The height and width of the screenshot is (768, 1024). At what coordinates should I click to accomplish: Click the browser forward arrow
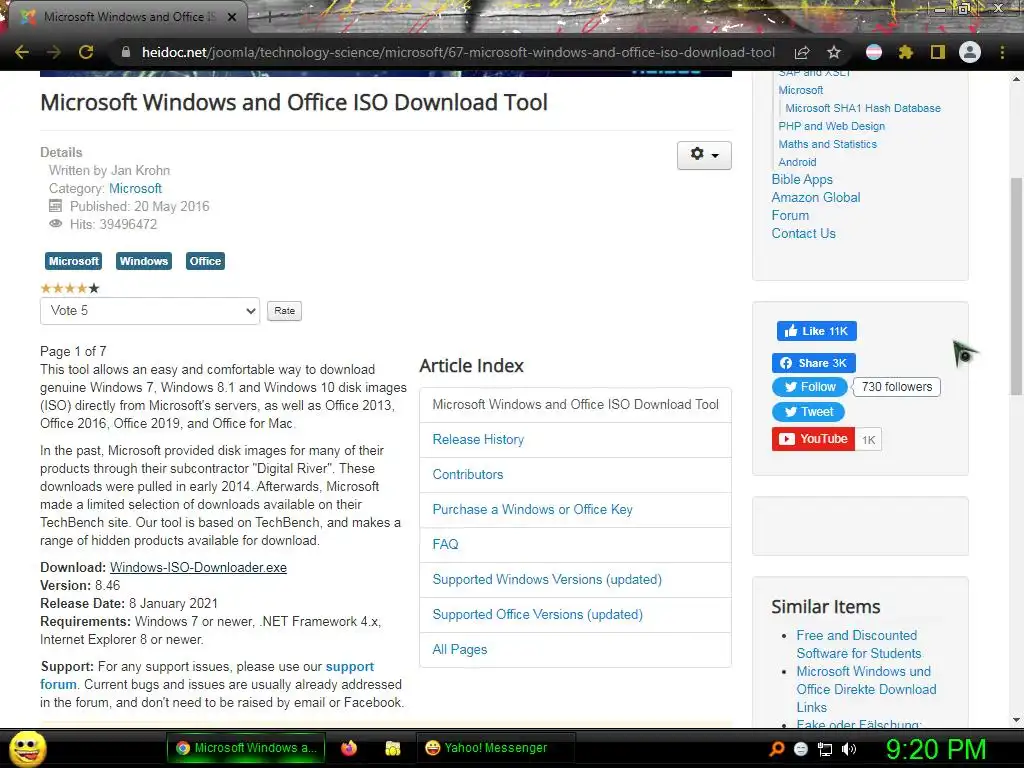click(x=54, y=52)
